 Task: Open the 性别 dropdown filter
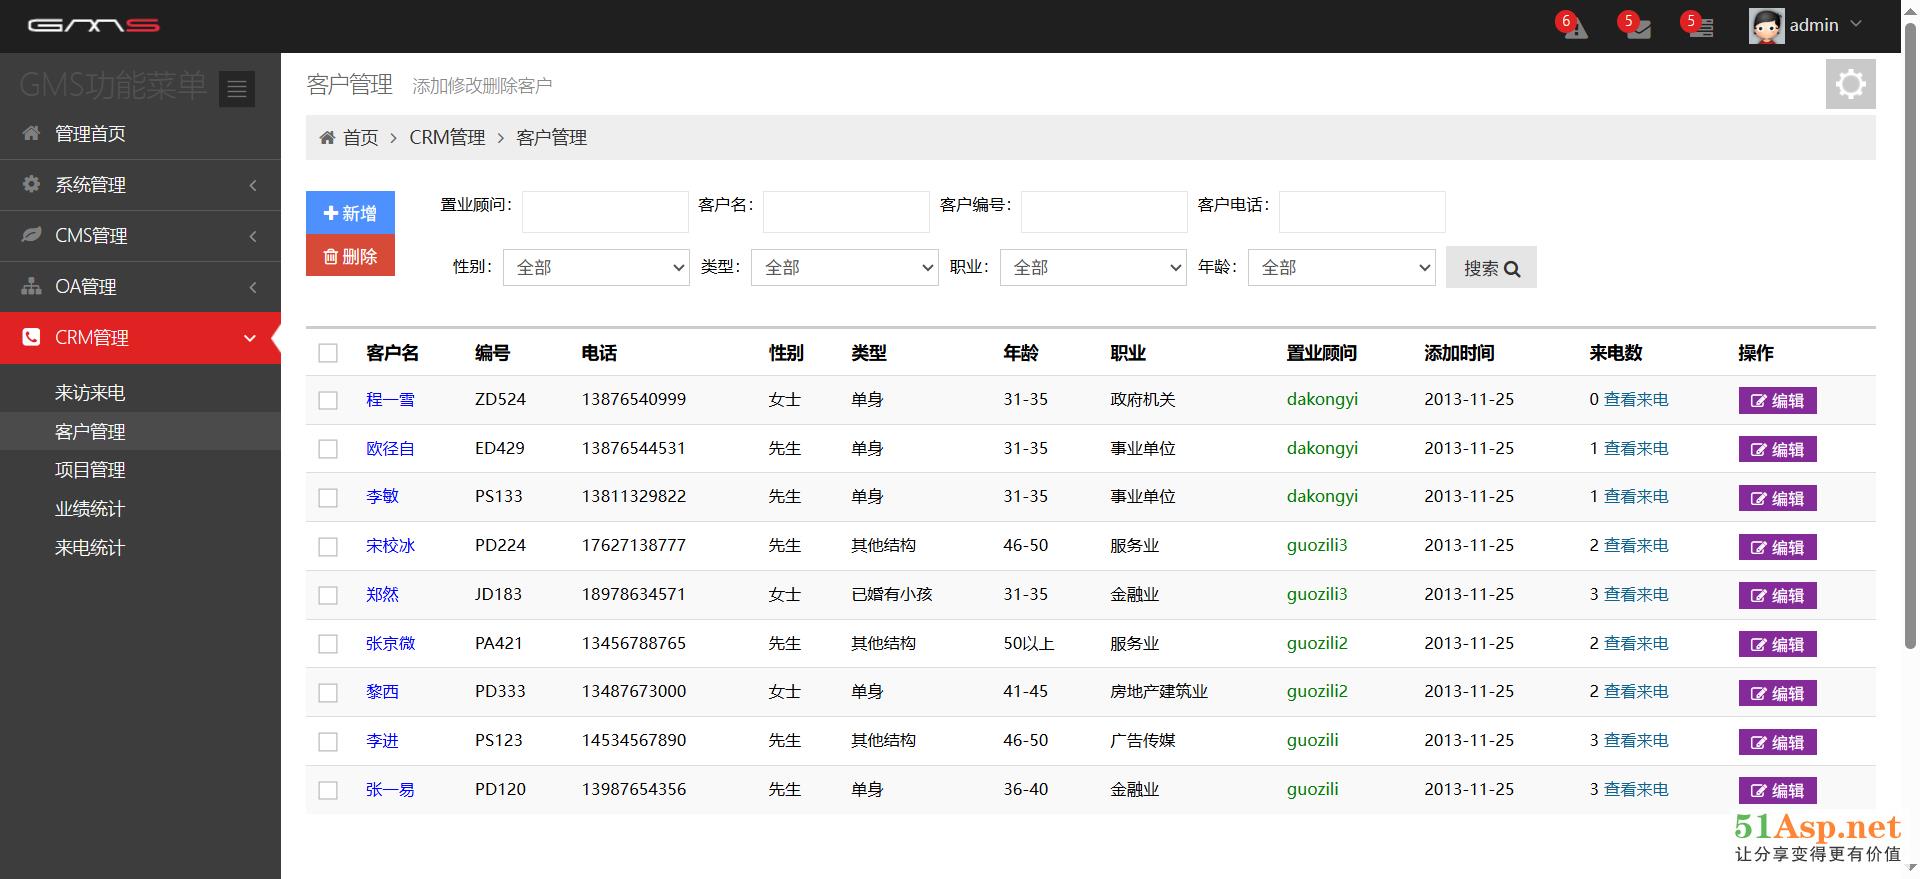click(596, 267)
